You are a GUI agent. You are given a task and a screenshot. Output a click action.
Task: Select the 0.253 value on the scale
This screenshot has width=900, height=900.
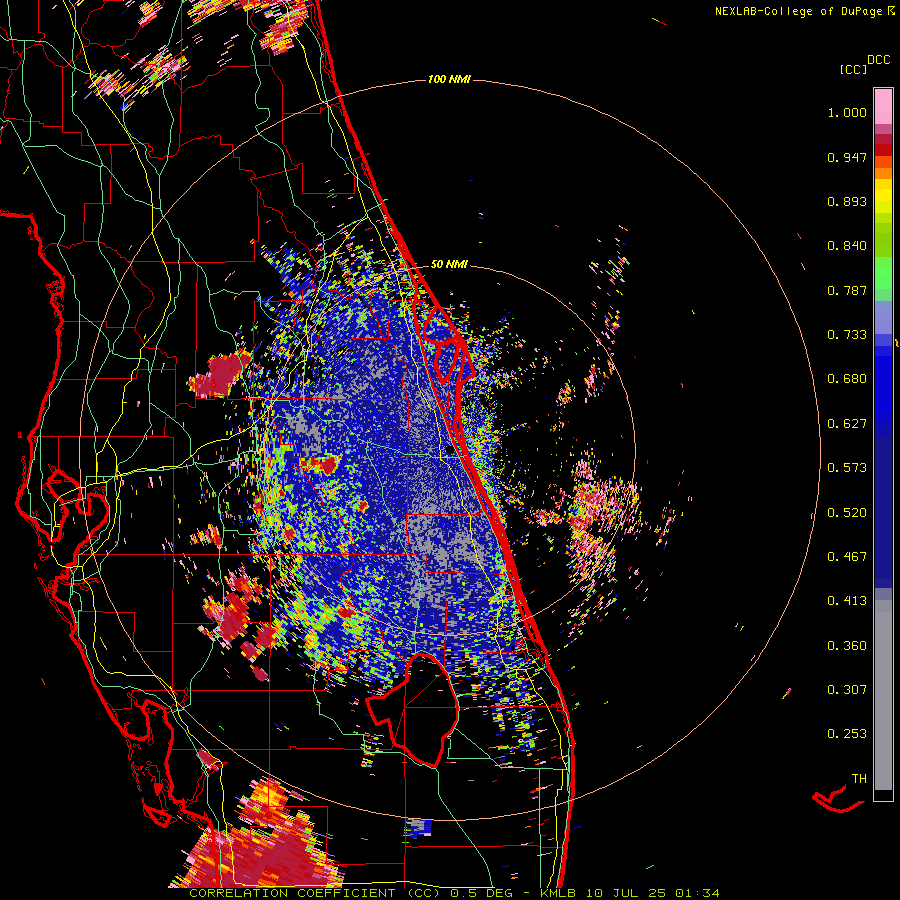point(847,734)
